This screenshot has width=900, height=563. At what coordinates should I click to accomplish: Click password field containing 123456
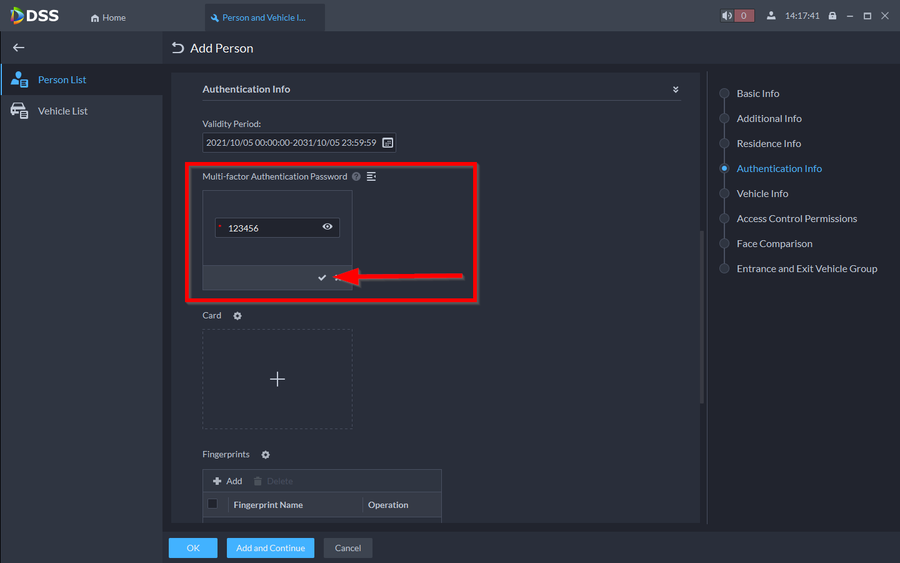(277, 228)
